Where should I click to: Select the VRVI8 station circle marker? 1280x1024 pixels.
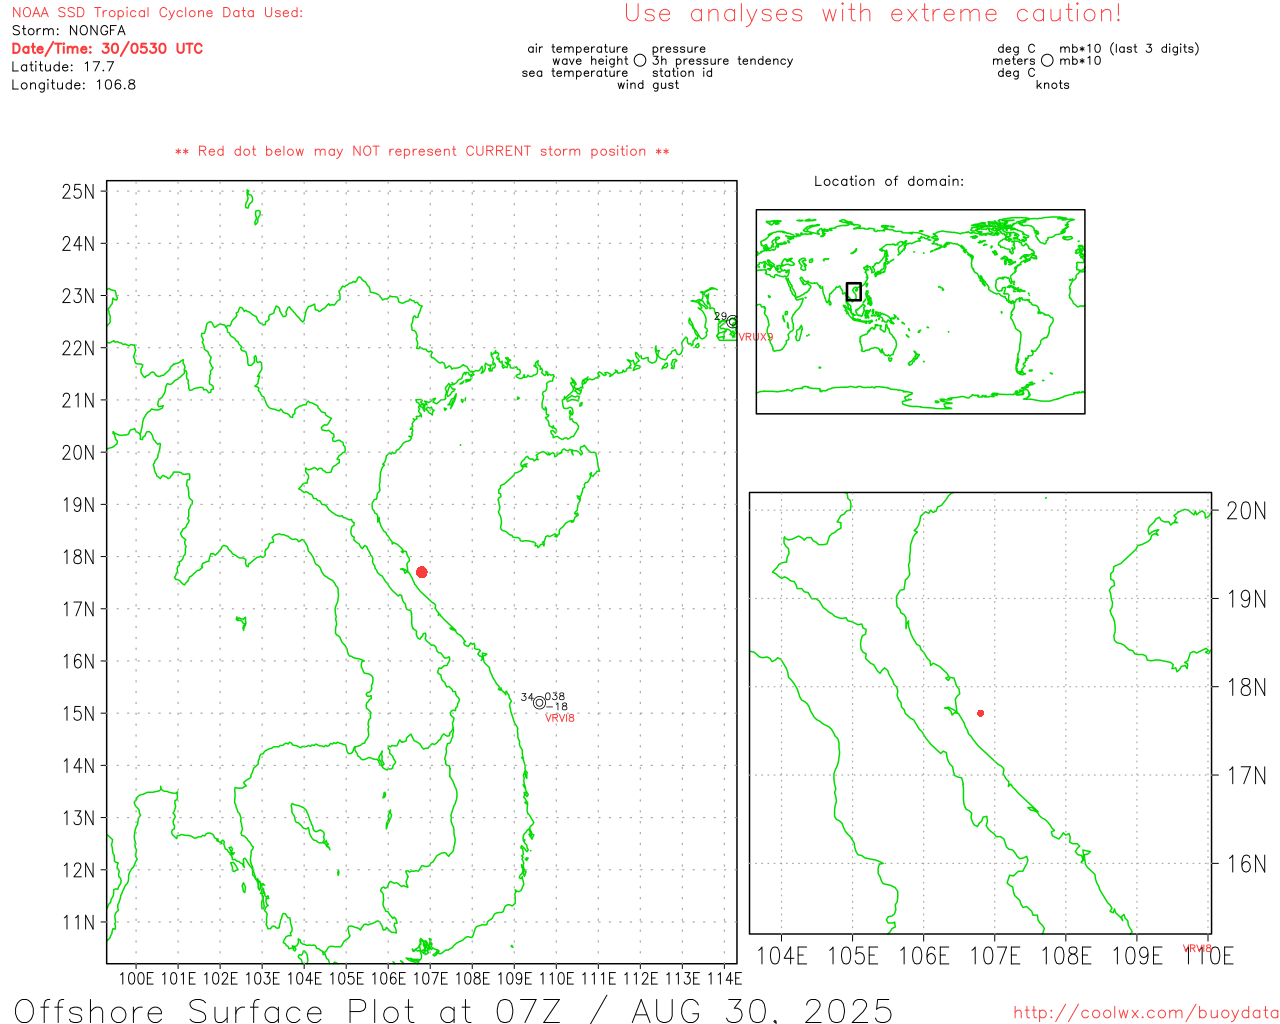coord(540,702)
